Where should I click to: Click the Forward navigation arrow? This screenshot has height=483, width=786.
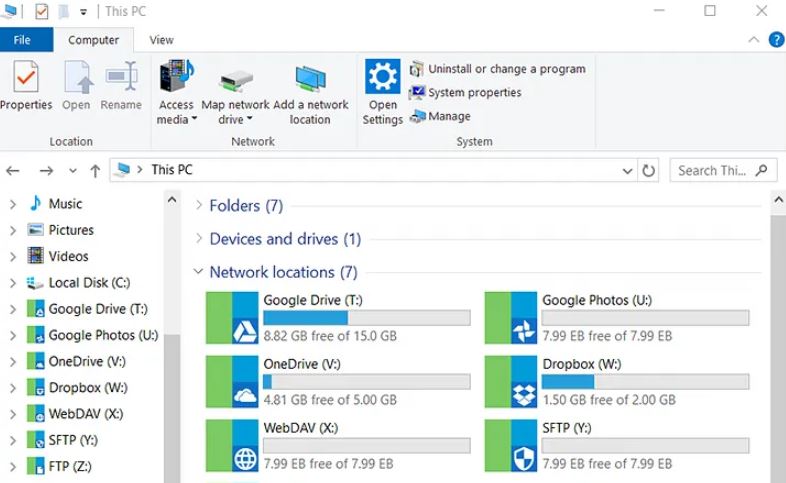point(46,171)
